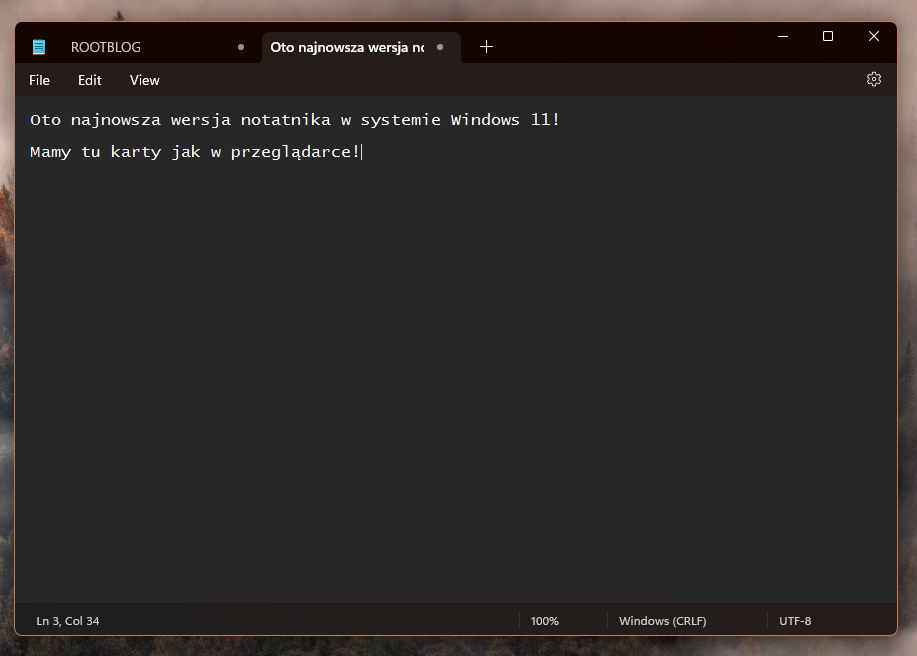
Task: Switch to the ROOTBLOG tab
Action: tap(106, 47)
